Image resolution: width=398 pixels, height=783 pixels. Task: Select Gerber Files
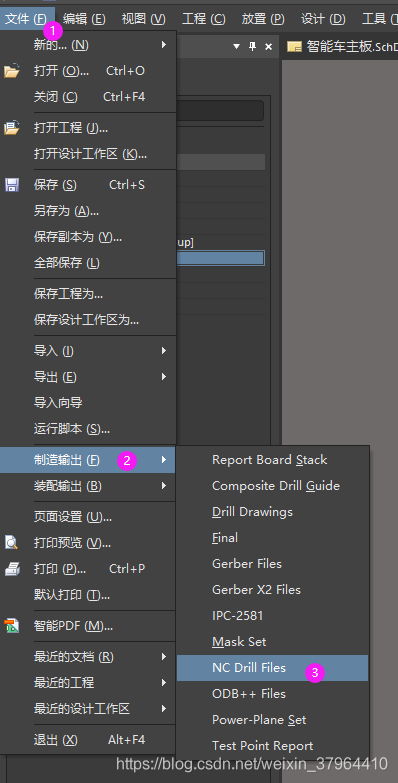click(x=272, y=563)
